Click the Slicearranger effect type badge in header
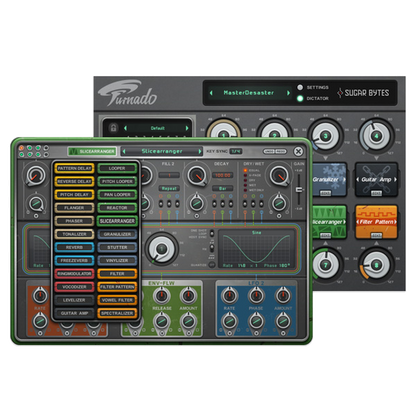The image size is (416, 416). pos(92,151)
